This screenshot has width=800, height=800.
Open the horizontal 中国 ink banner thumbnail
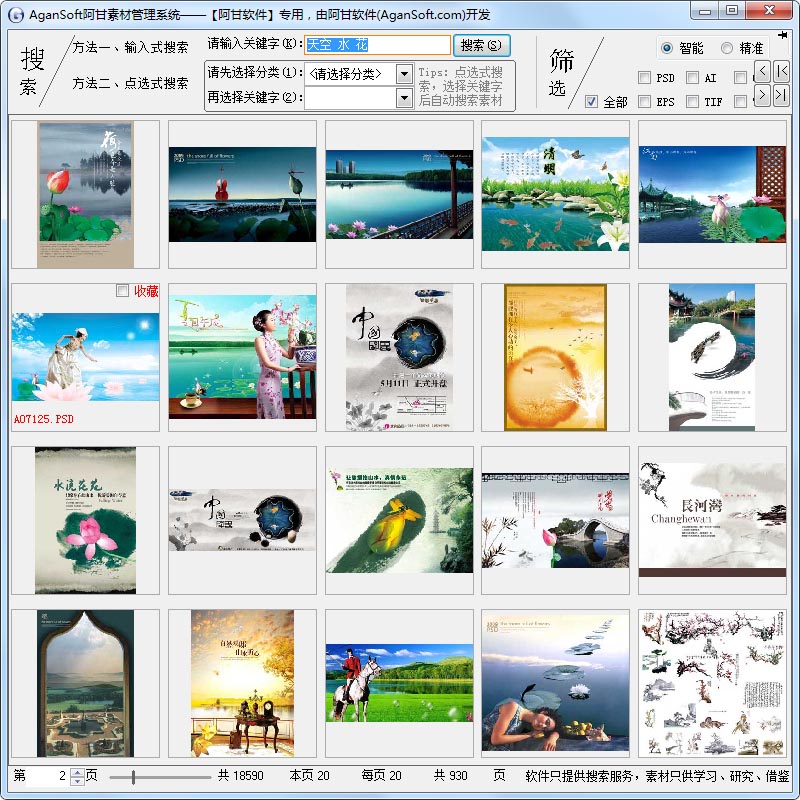pyautogui.click(x=242, y=520)
